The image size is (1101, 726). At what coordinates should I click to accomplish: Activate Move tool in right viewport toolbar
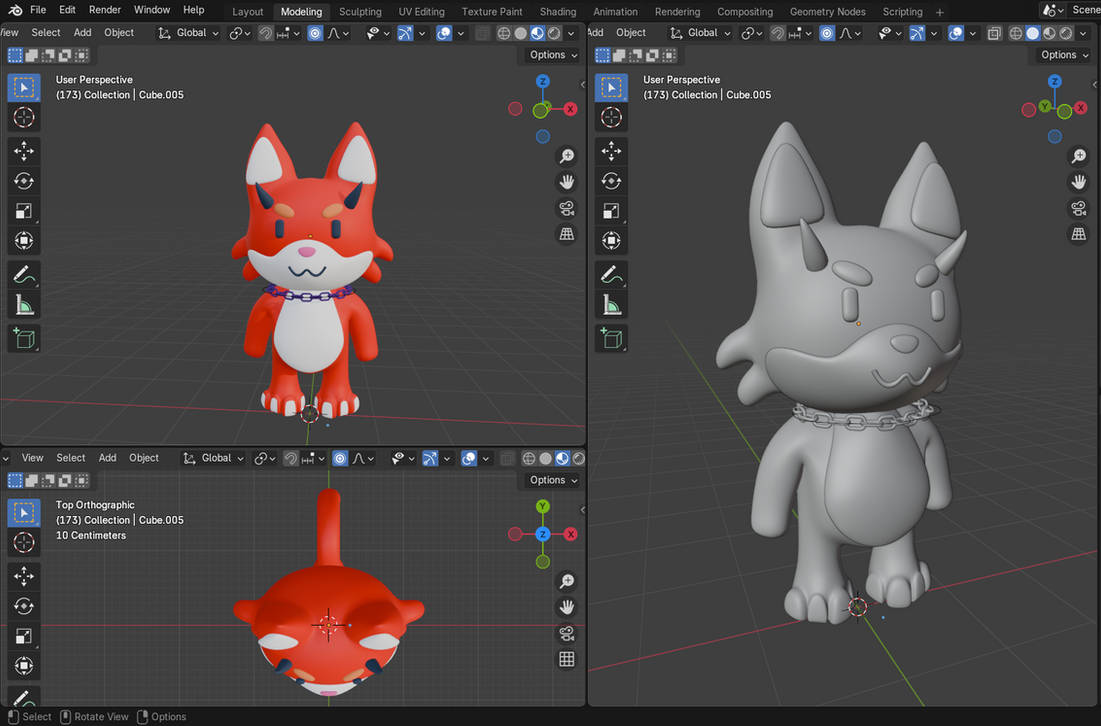coord(611,151)
